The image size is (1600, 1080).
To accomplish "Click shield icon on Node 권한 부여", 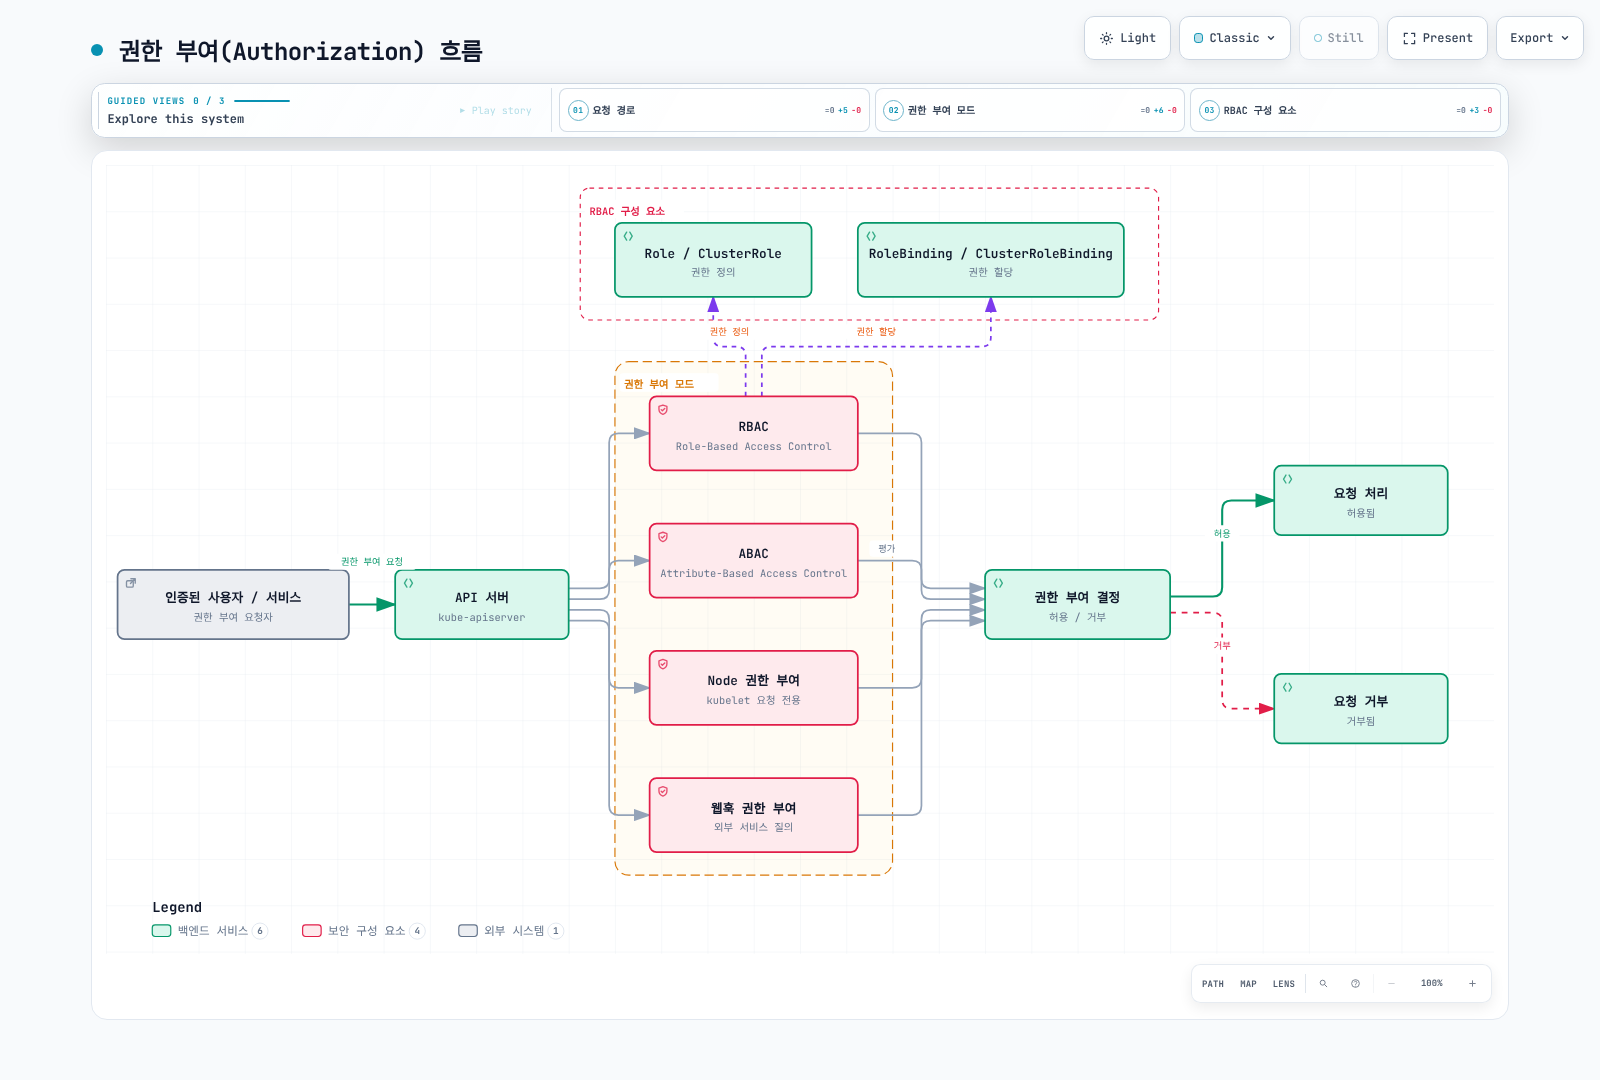I will click(663, 664).
